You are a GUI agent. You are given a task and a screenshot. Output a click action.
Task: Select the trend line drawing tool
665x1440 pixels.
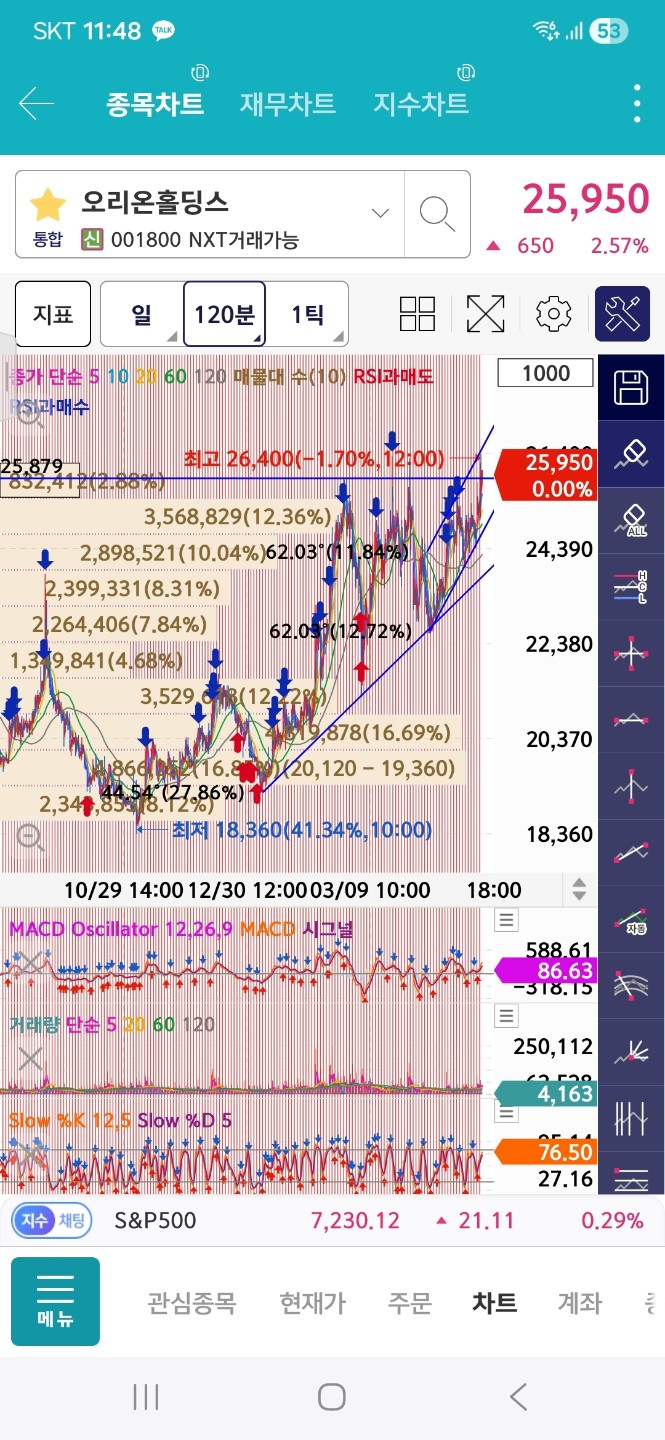pos(631,852)
